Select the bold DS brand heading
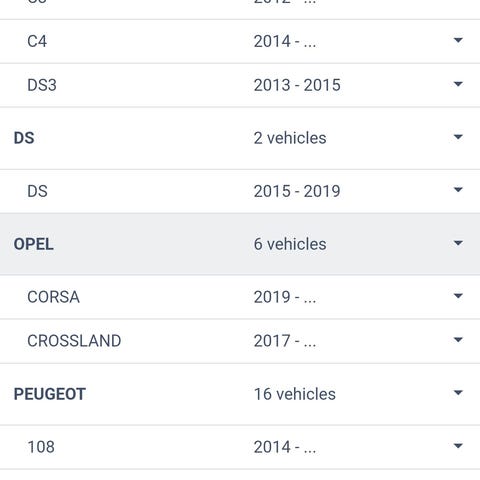The image size is (480, 480). click(x=24, y=138)
